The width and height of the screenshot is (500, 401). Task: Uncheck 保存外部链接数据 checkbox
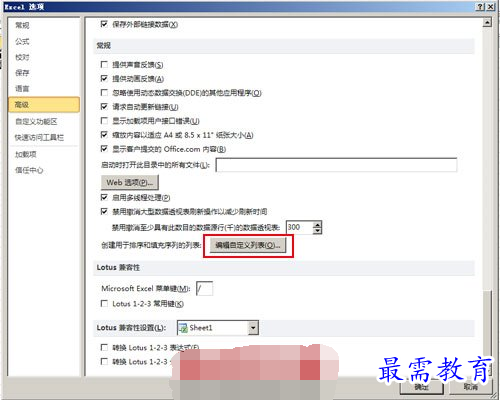point(104,24)
